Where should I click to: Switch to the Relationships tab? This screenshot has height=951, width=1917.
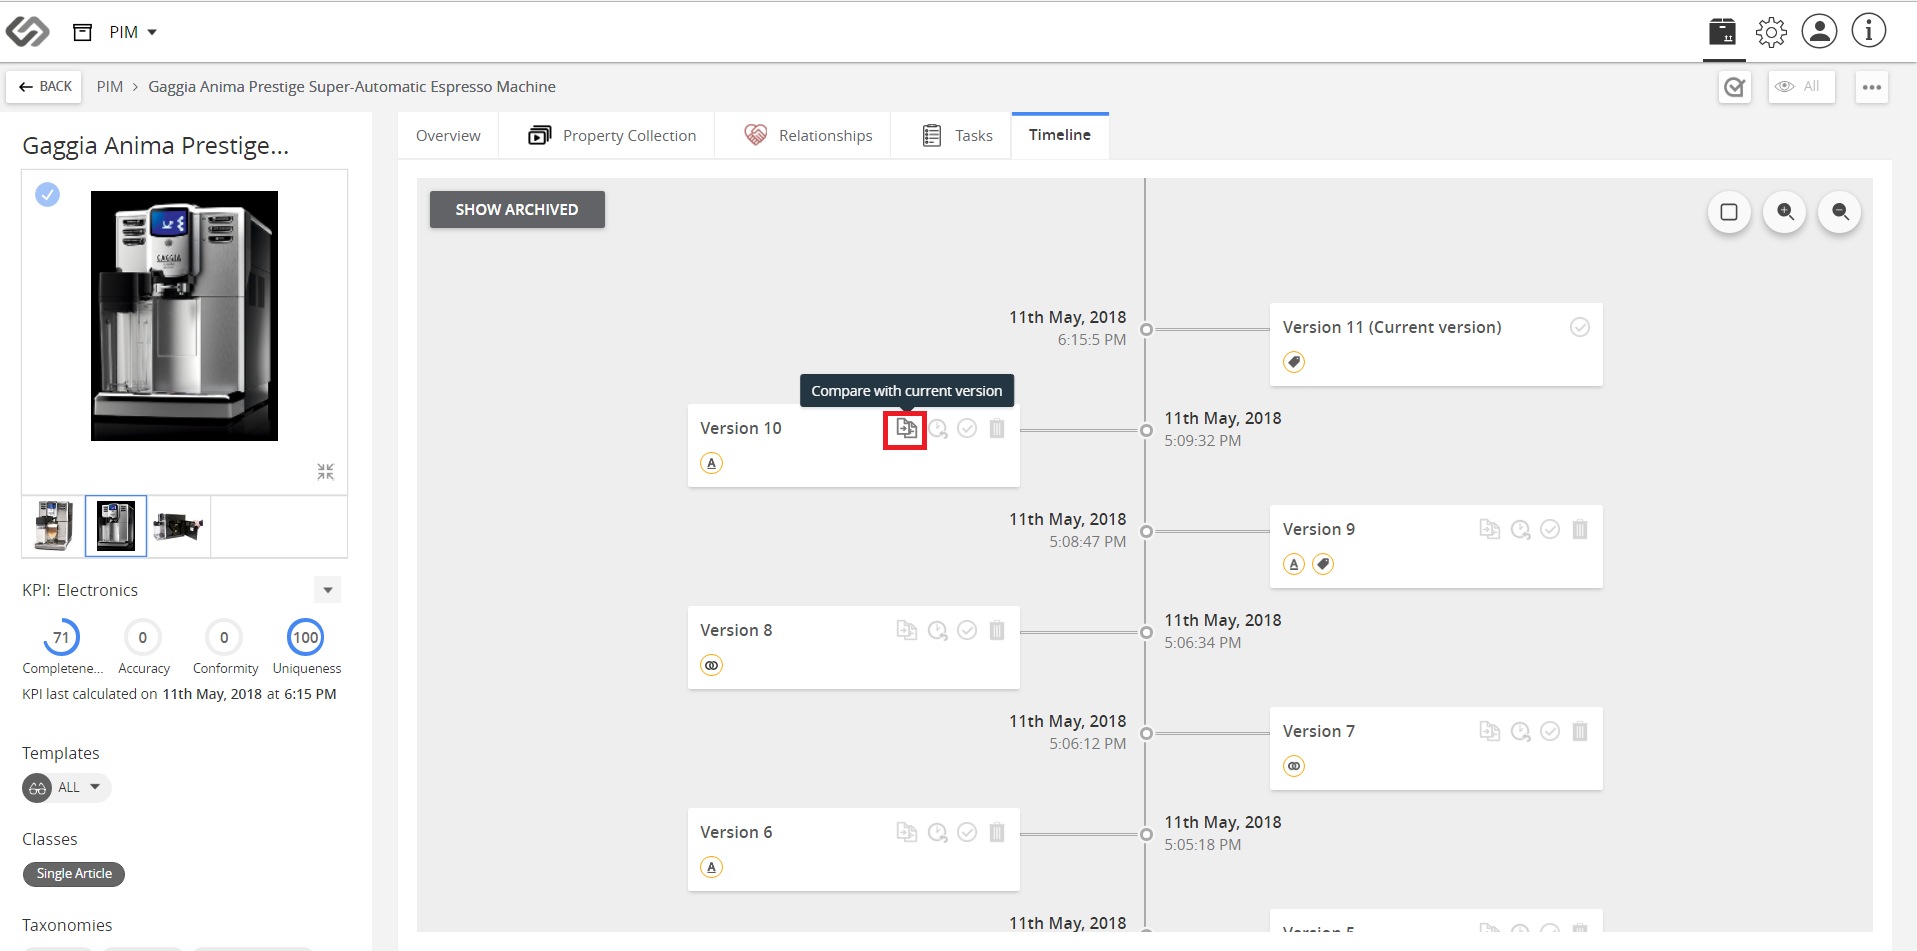coord(808,135)
